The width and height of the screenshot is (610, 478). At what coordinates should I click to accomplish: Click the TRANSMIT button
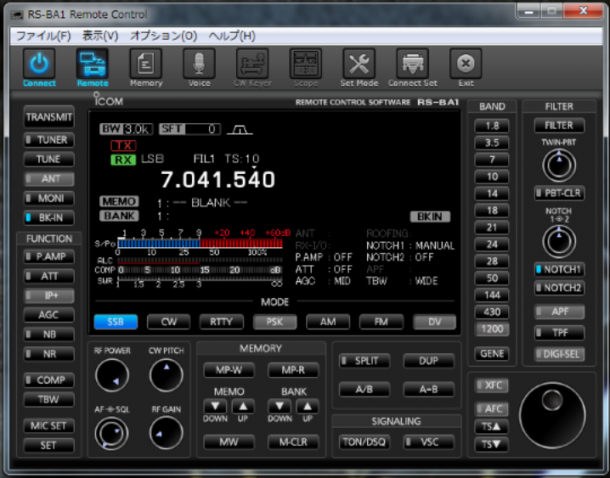tap(49, 117)
